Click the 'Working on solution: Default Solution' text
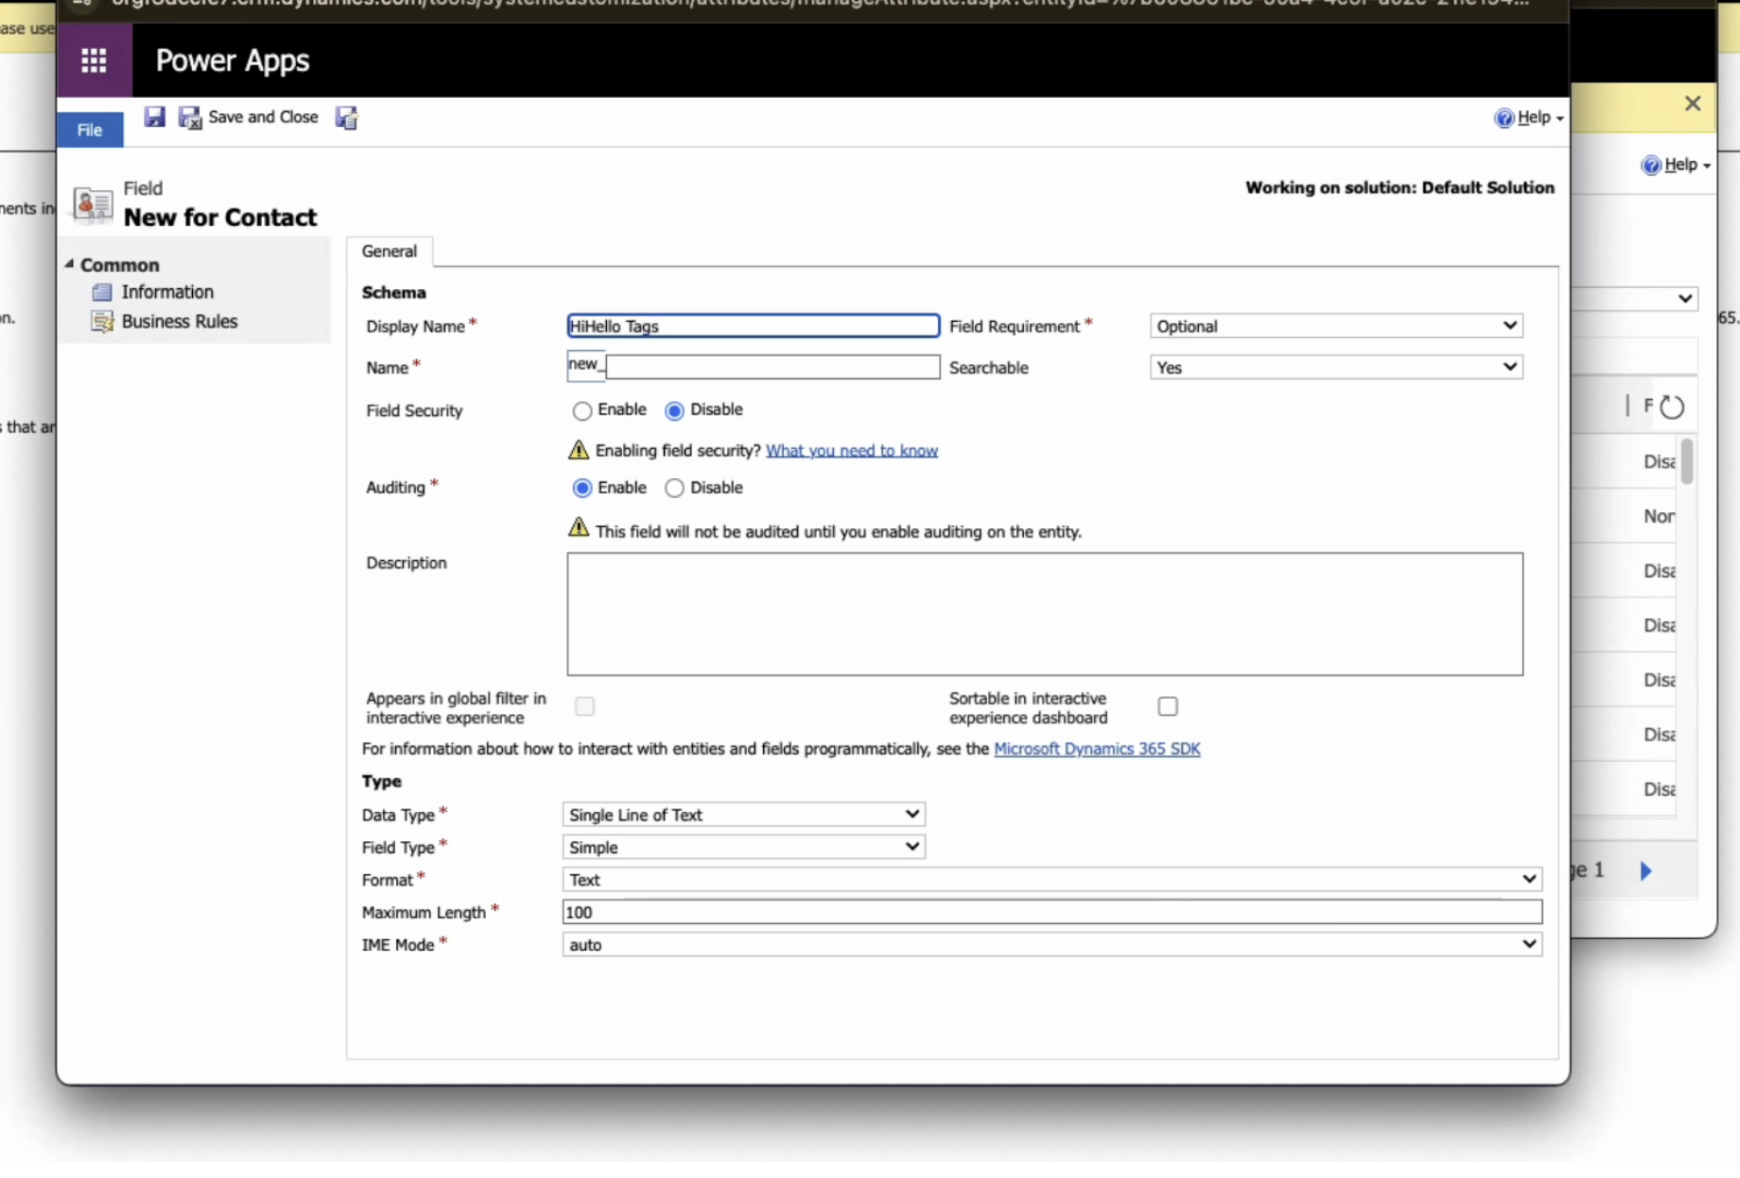This screenshot has width=1740, height=1178. [x=1399, y=188]
